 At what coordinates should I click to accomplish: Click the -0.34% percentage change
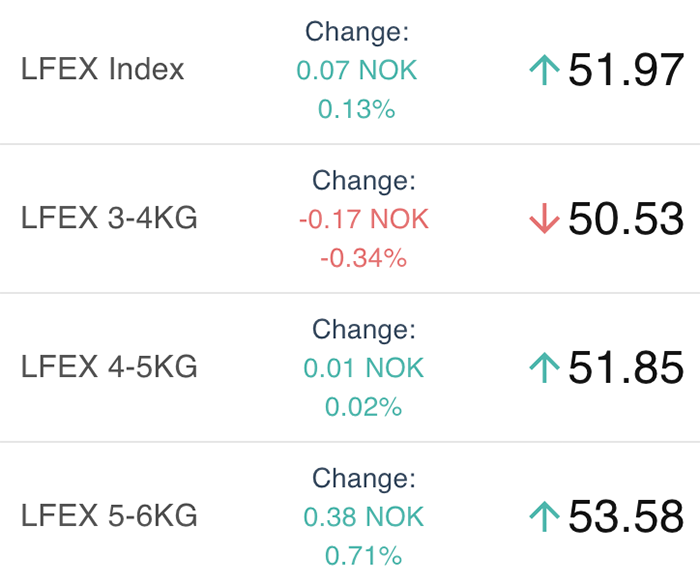[x=364, y=258]
